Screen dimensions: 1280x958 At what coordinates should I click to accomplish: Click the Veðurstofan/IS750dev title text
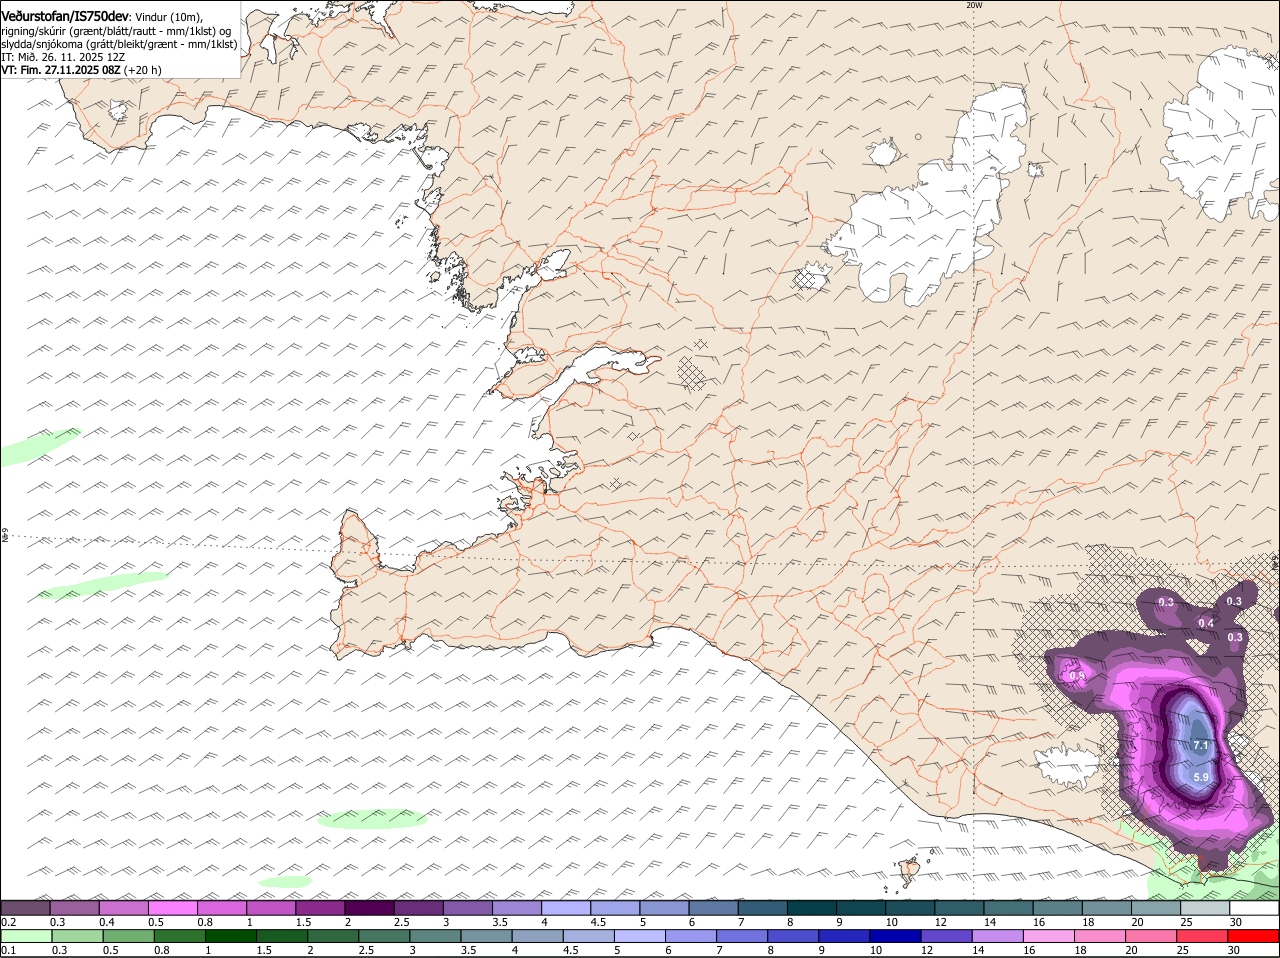pos(64,16)
